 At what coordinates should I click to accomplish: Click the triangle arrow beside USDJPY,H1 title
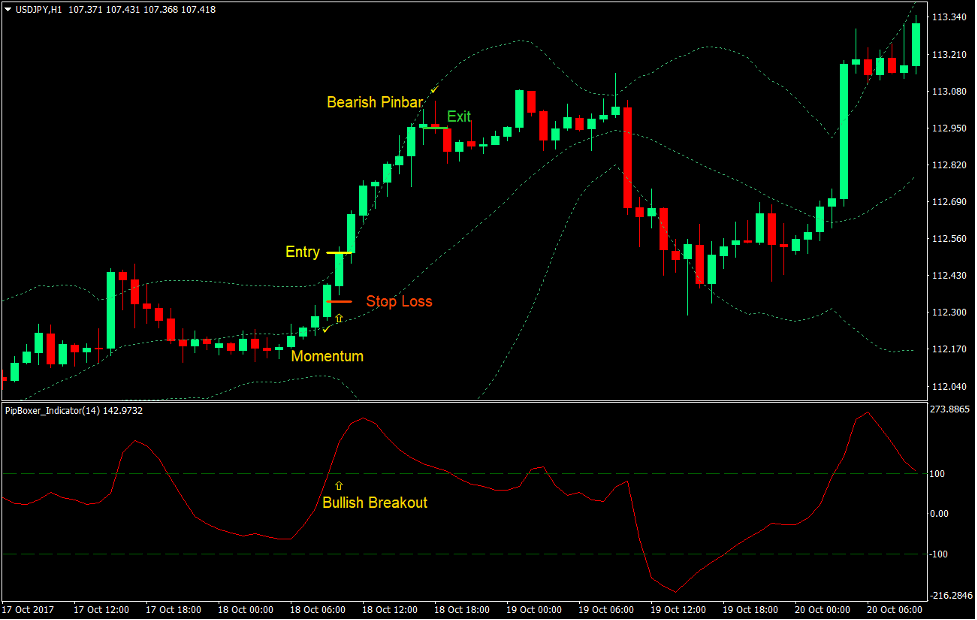coord(8,9)
